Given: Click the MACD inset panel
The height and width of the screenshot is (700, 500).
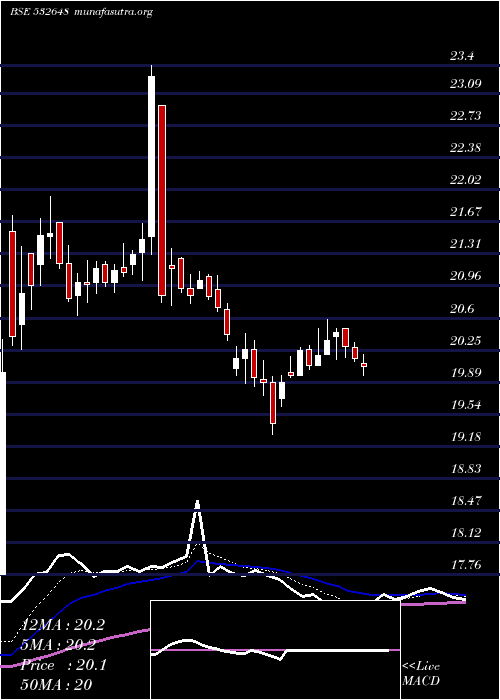Looking at the screenshot, I should (x=275, y=650).
